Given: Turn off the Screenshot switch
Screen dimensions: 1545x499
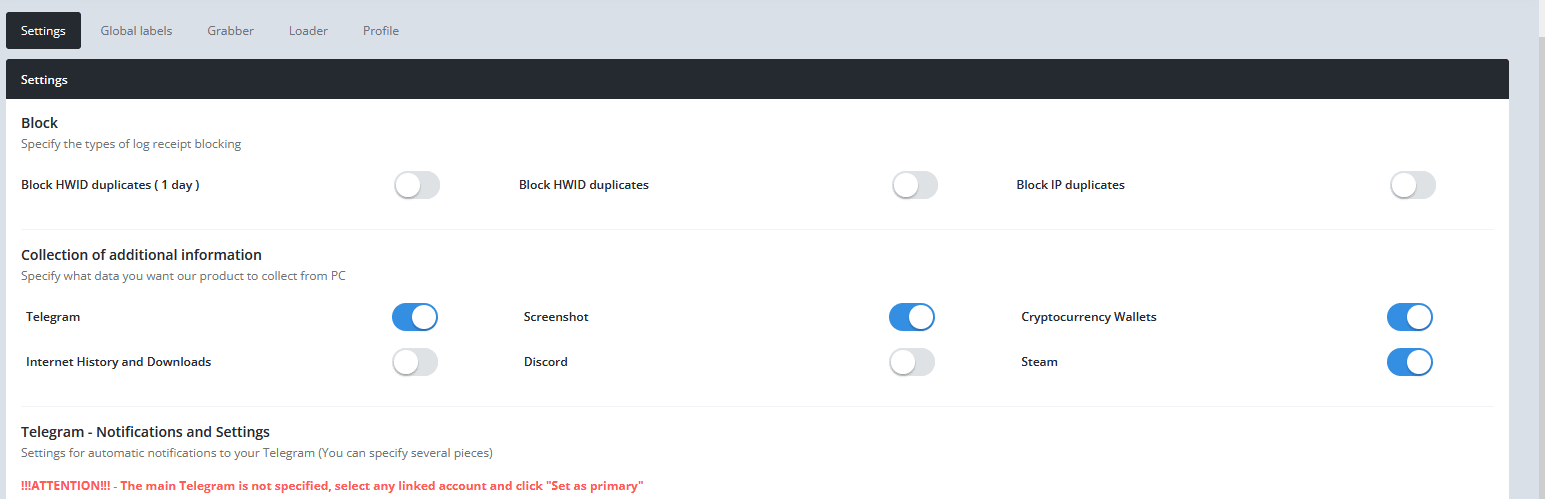Looking at the screenshot, I should pos(912,317).
